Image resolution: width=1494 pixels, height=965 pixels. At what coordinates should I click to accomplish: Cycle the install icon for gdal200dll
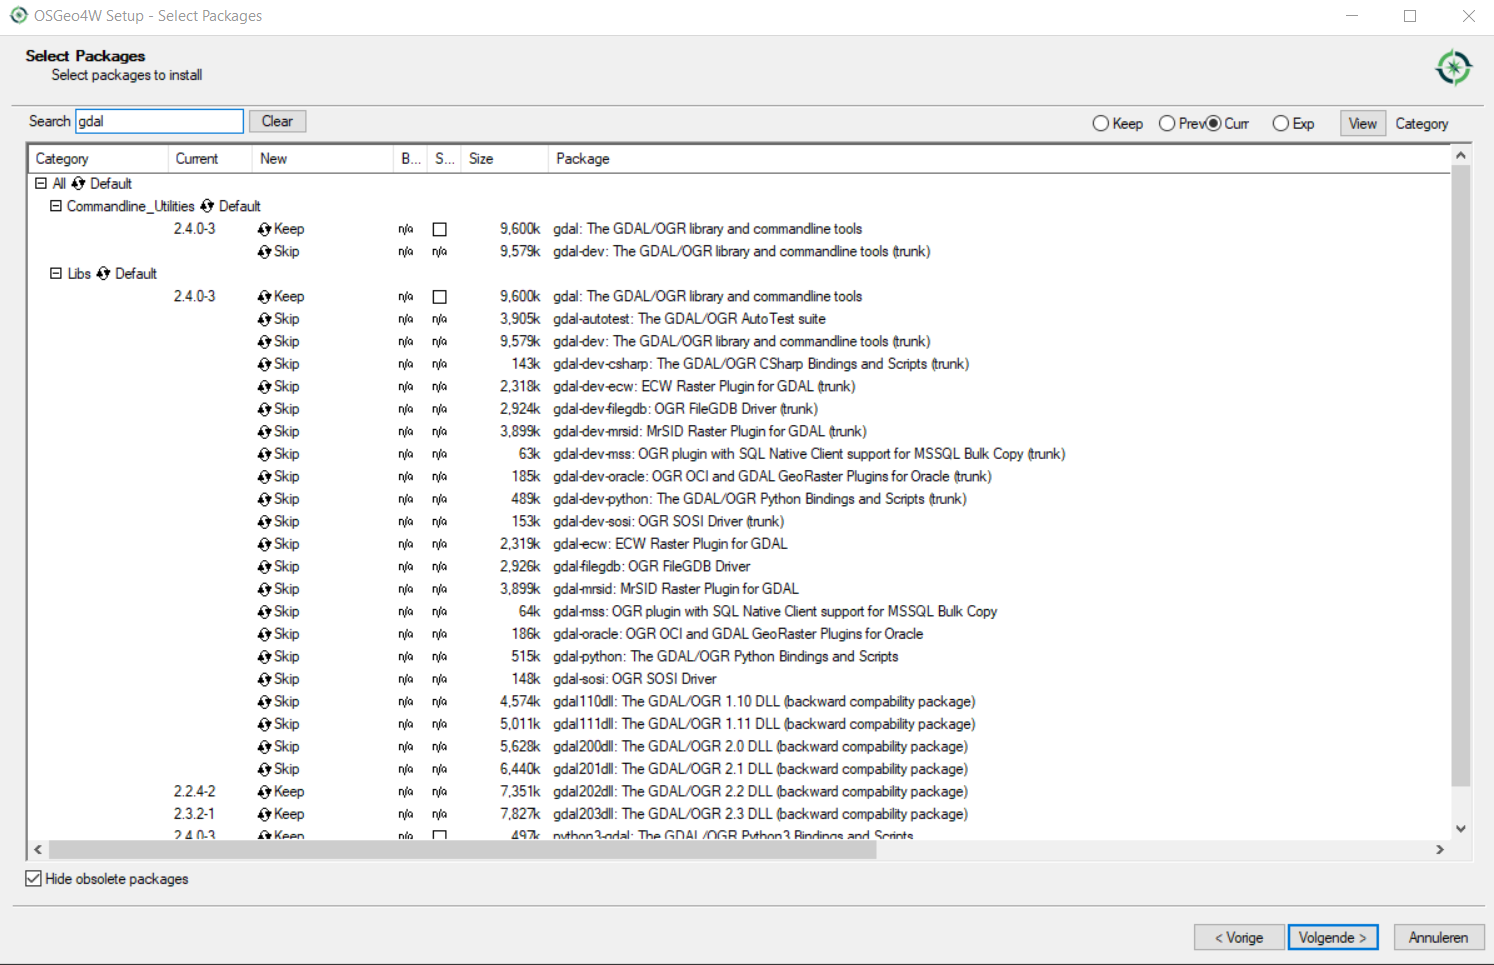click(264, 747)
